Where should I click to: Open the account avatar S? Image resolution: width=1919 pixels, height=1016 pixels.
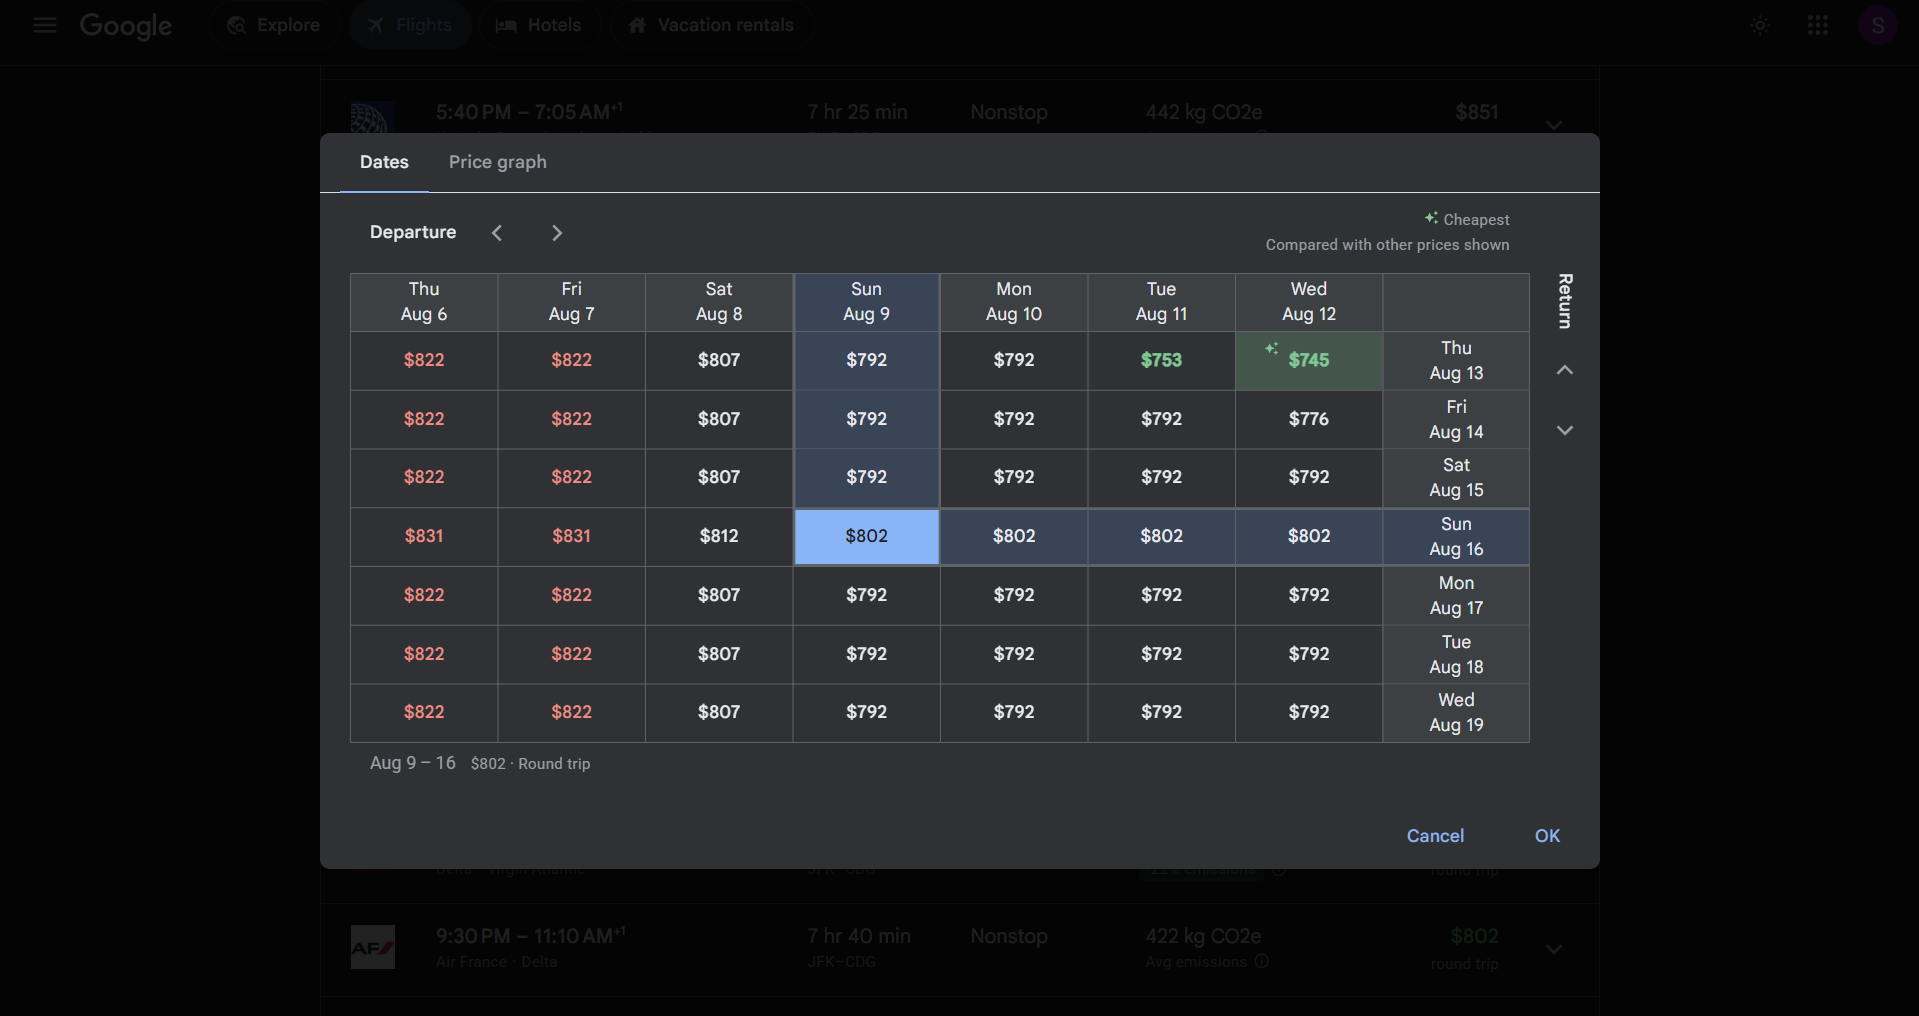pos(1877,26)
